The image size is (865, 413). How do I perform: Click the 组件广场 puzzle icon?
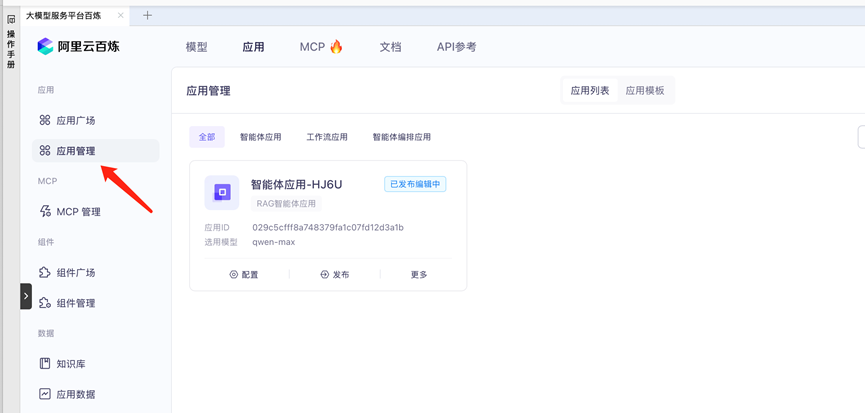45,272
